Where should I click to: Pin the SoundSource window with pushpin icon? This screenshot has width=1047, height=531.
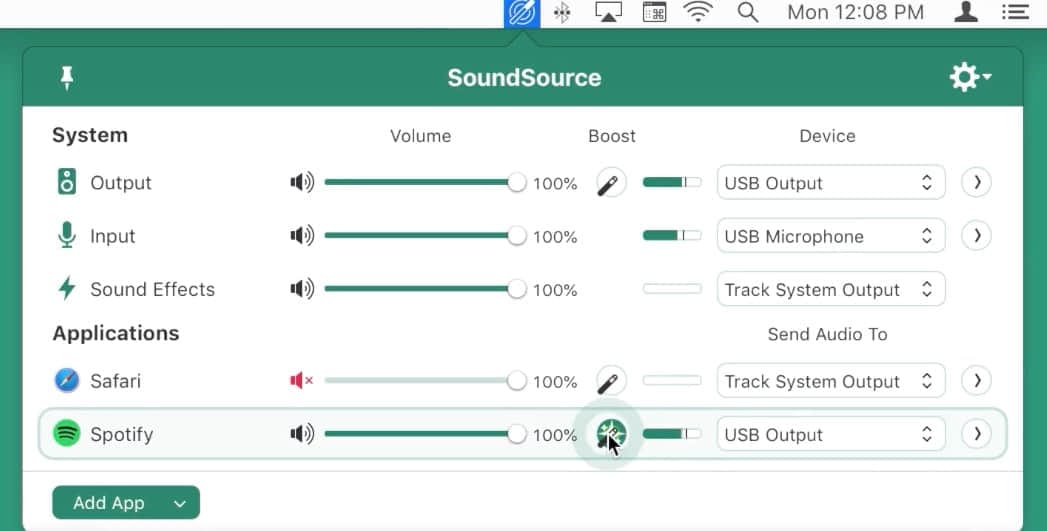pos(67,78)
